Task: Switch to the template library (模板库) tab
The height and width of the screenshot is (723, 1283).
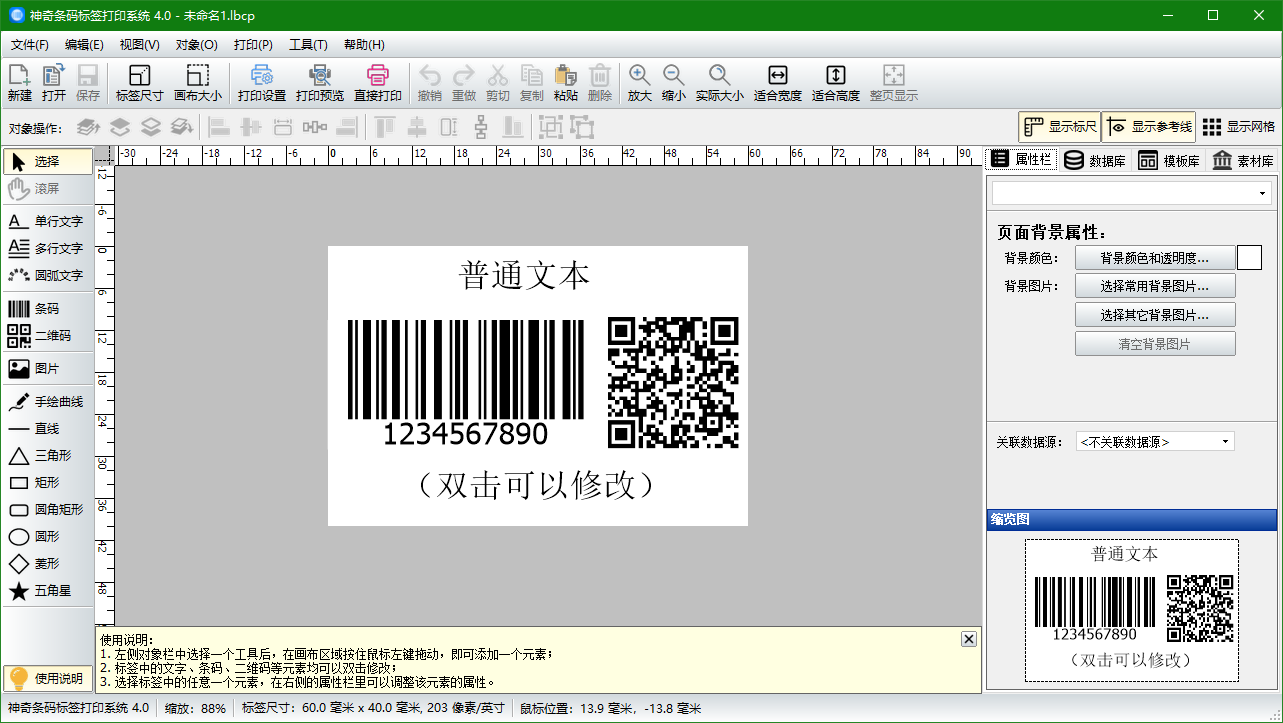Action: coord(1169,161)
